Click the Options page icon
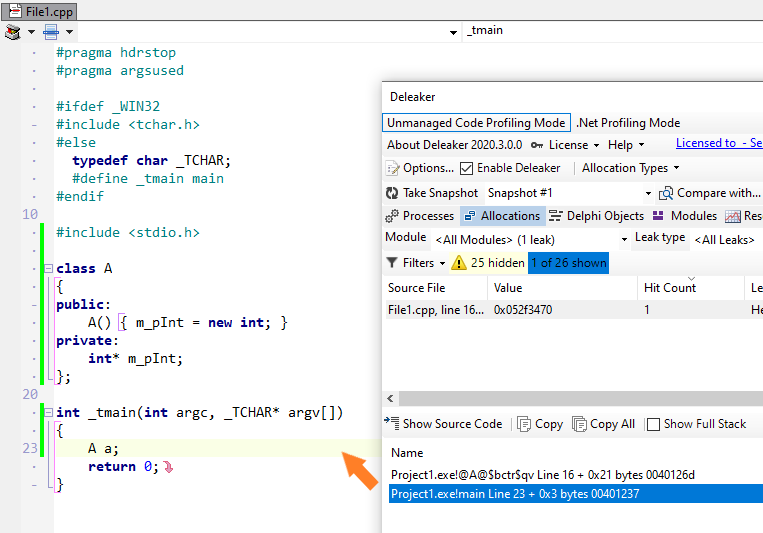 coord(392,168)
